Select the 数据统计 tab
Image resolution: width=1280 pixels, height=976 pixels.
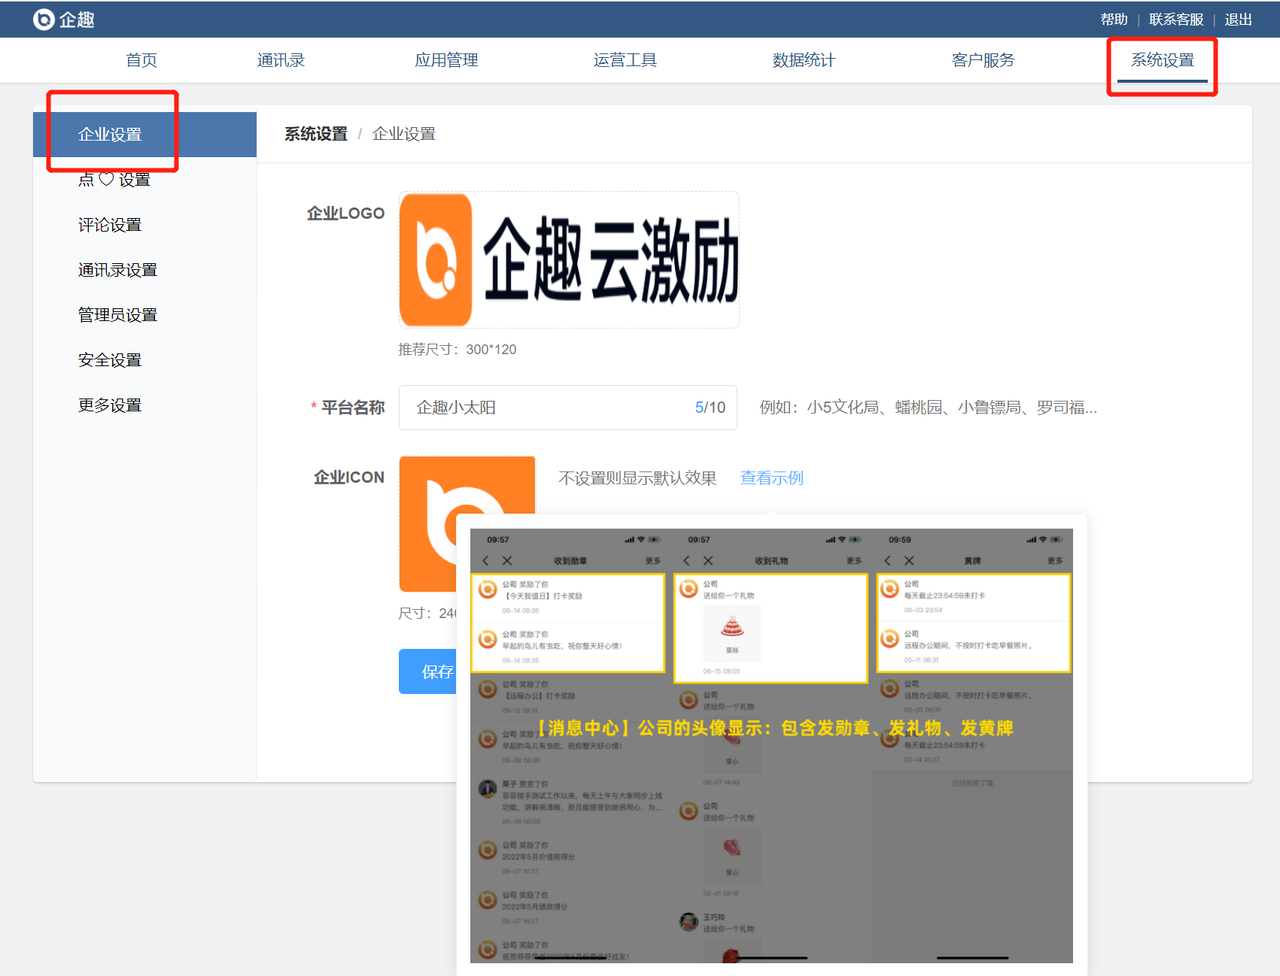[x=803, y=60]
